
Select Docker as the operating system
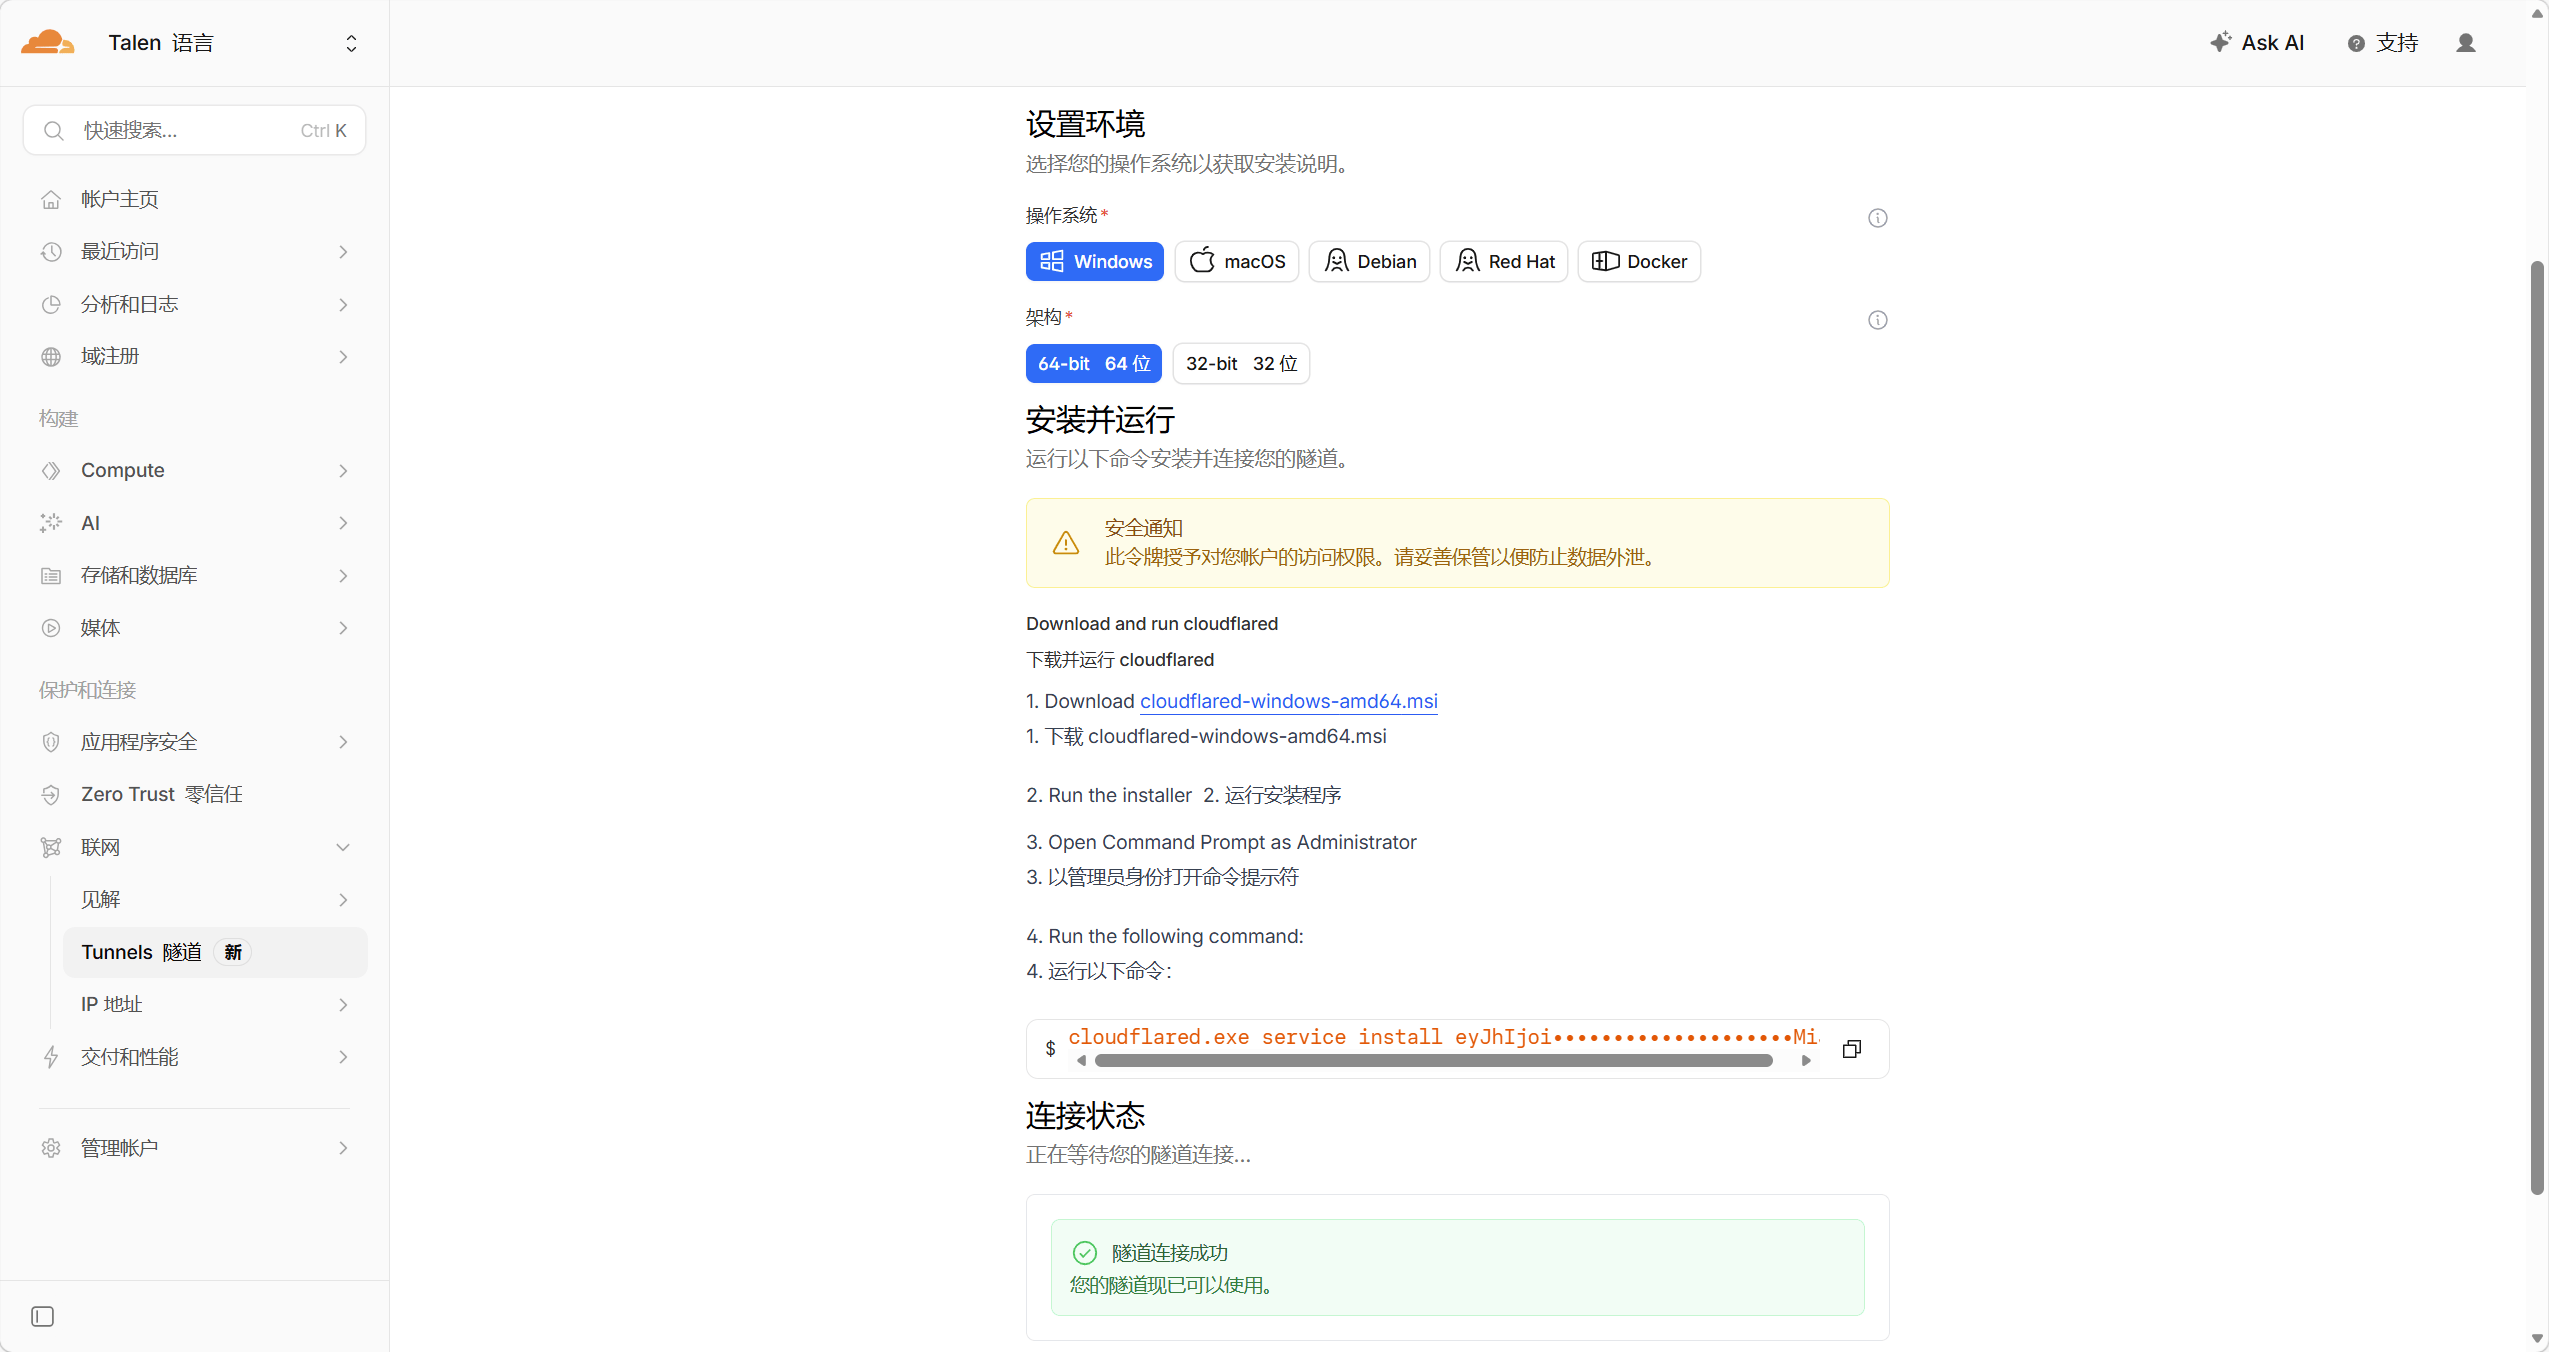coord(1638,261)
